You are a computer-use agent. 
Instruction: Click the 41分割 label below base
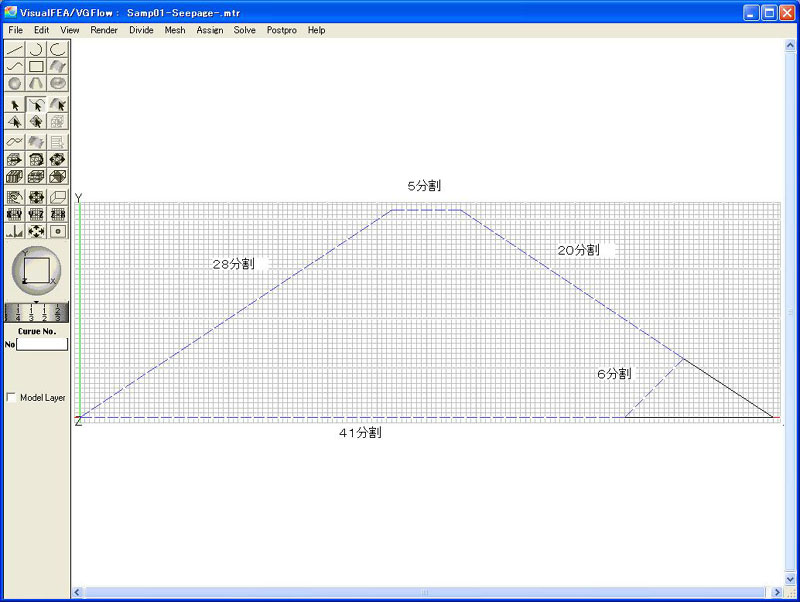click(x=360, y=433)
